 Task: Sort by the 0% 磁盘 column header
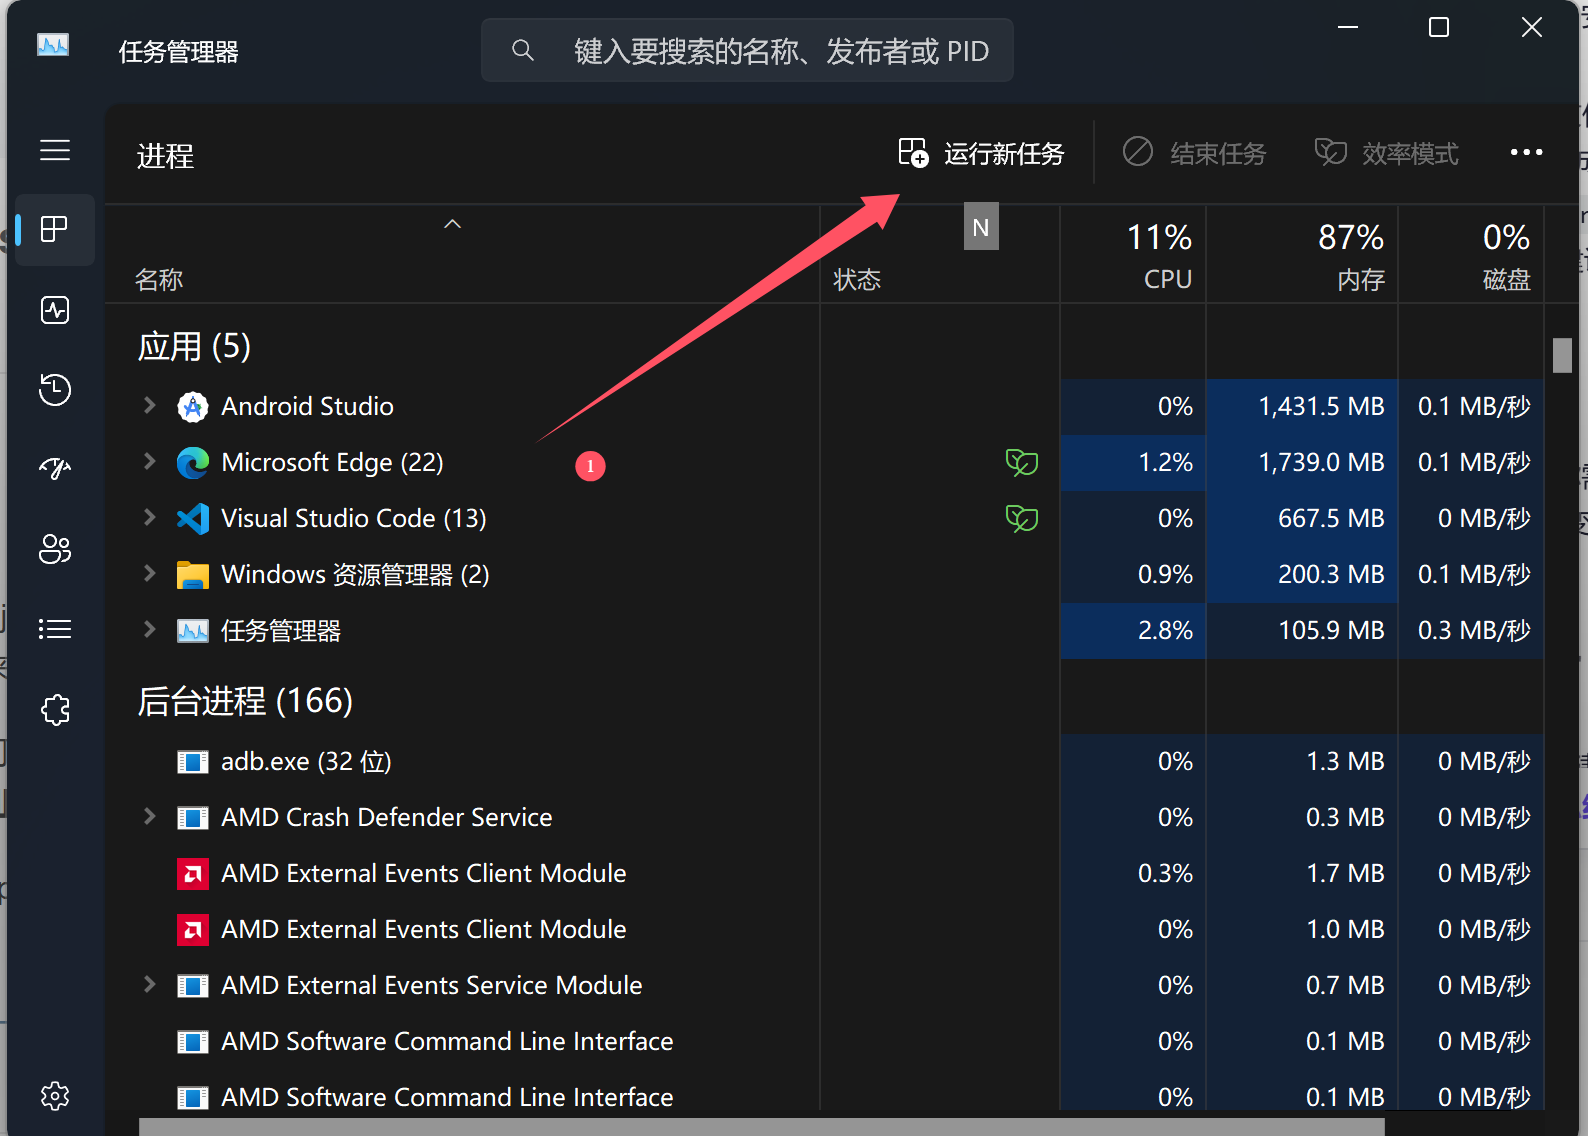[1471, 254]
